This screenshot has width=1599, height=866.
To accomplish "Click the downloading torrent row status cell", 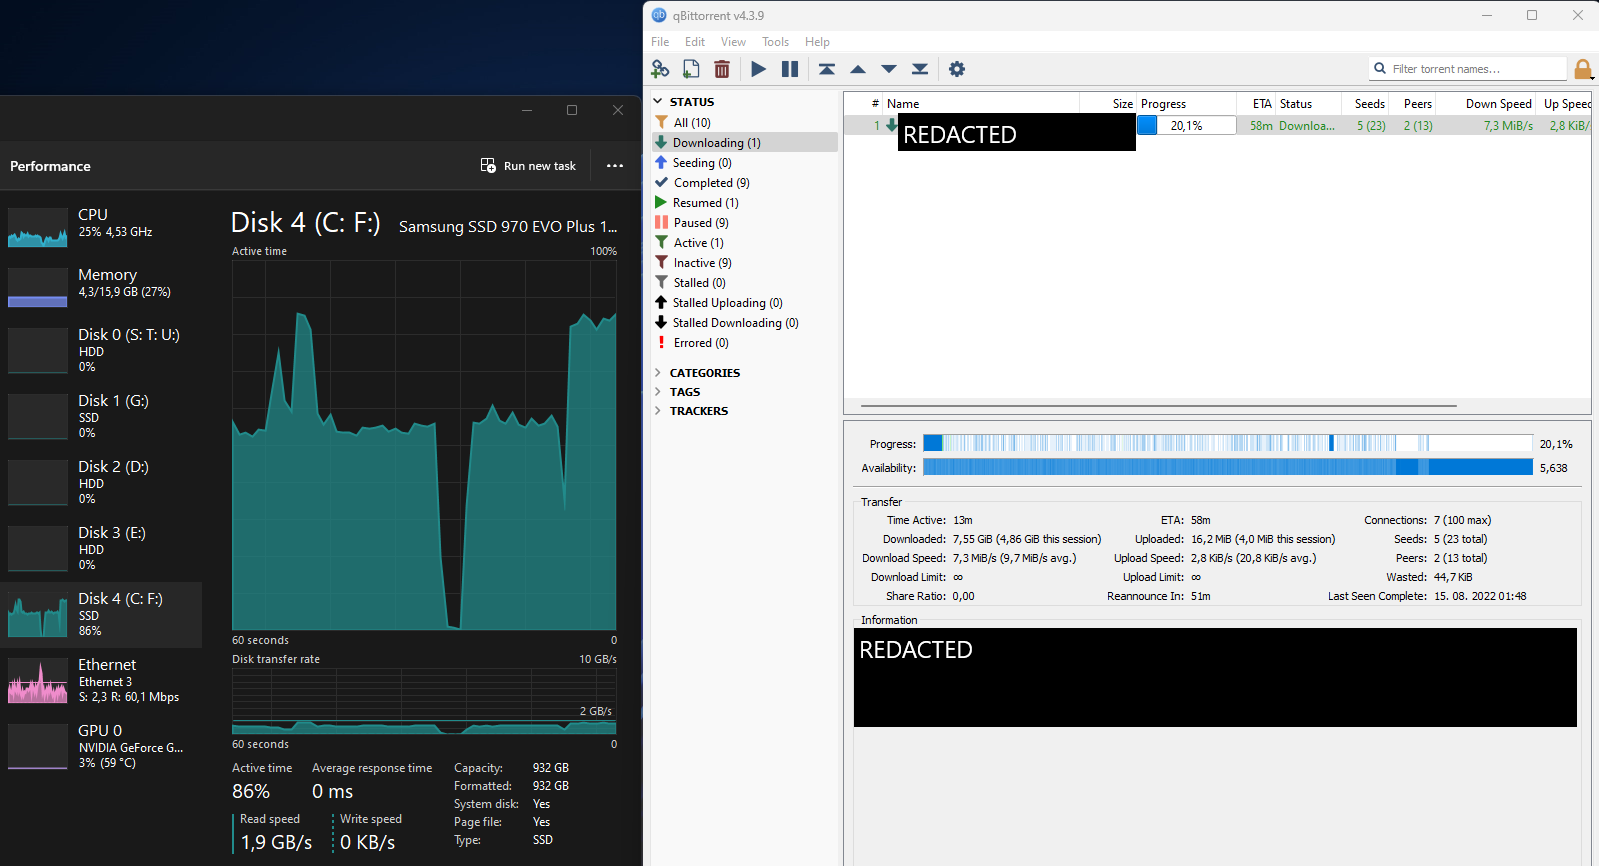I will [x=1307, y=125].
